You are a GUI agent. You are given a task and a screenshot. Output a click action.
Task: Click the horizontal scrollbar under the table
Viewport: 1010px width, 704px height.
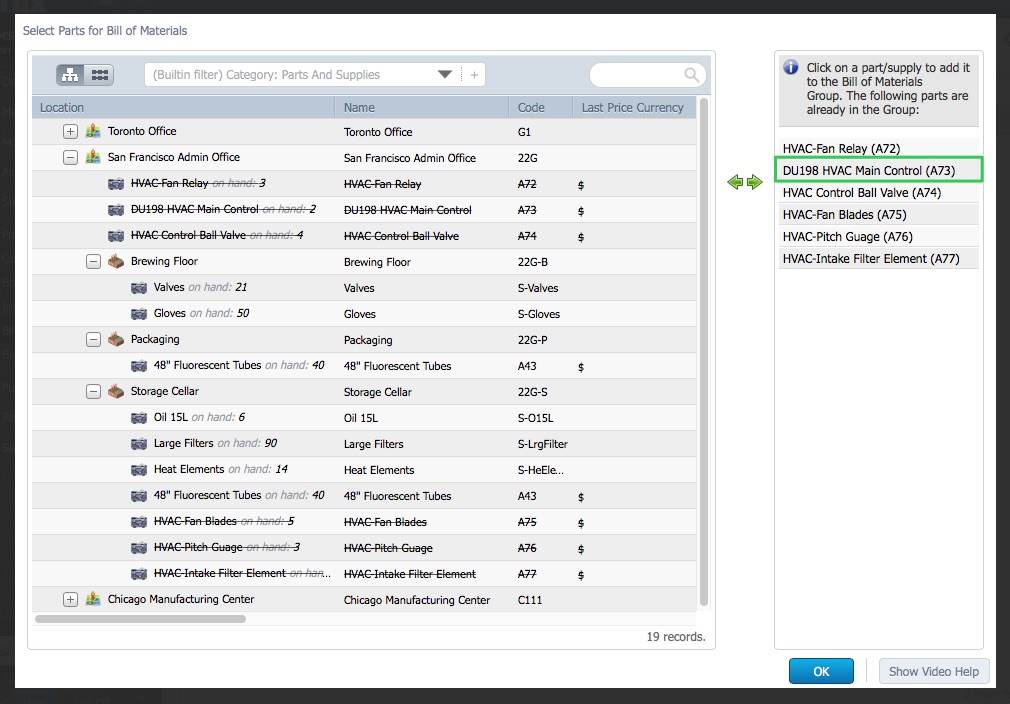(140, 619)
